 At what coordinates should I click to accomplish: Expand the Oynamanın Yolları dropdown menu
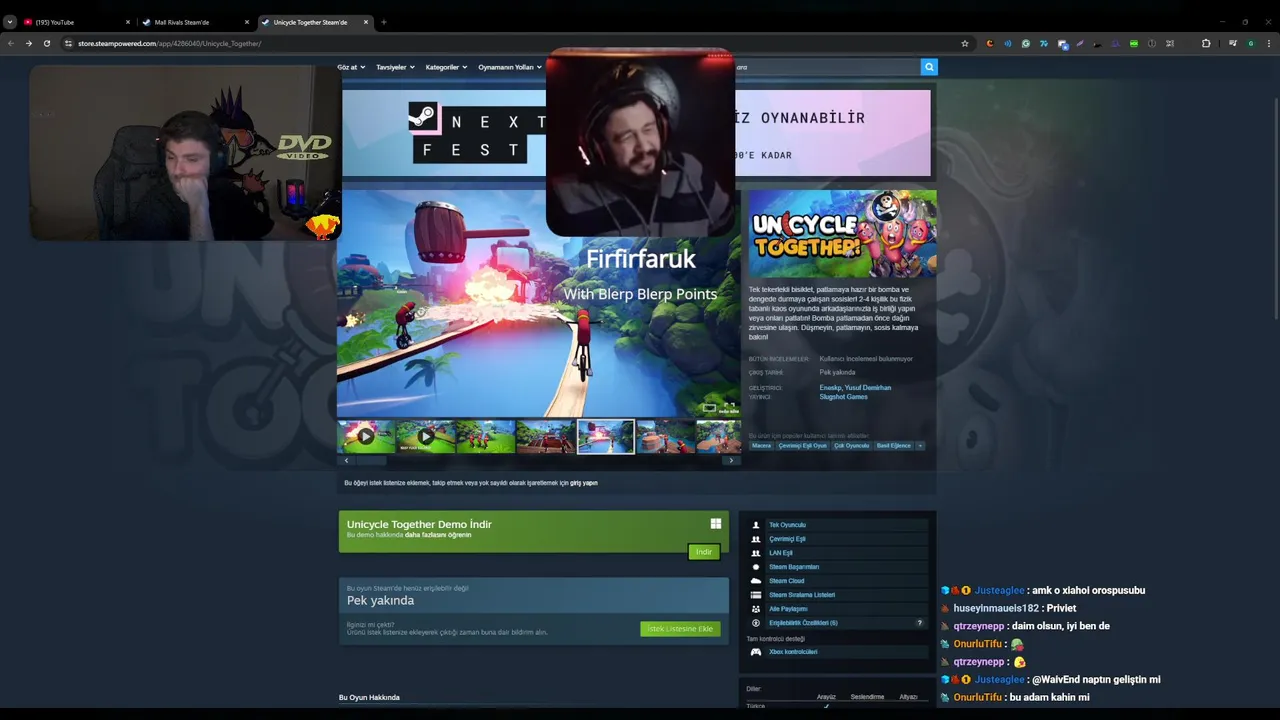coord(510,67)
